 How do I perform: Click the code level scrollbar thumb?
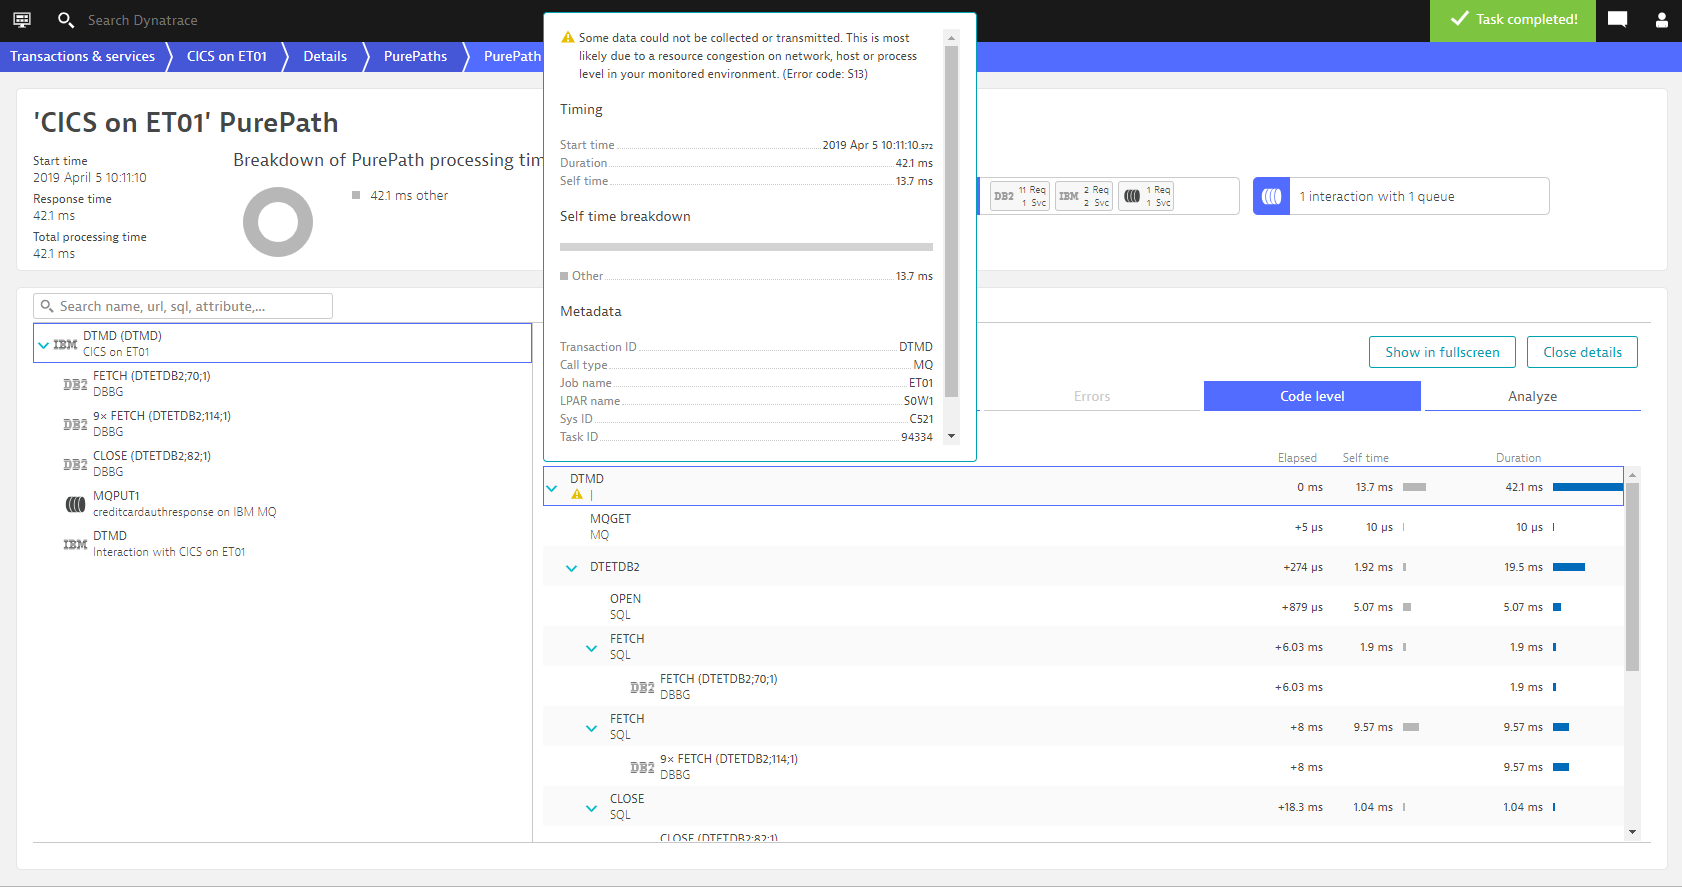1632,577
